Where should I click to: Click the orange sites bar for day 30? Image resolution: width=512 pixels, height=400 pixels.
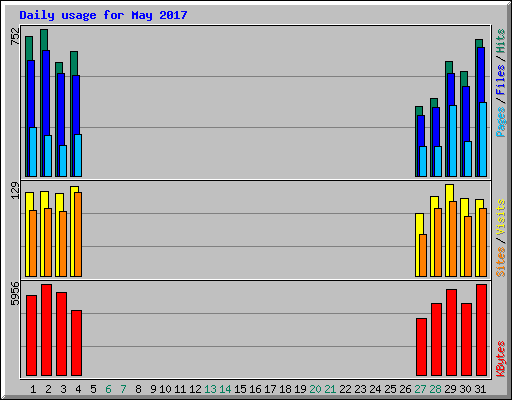(468, 246)
